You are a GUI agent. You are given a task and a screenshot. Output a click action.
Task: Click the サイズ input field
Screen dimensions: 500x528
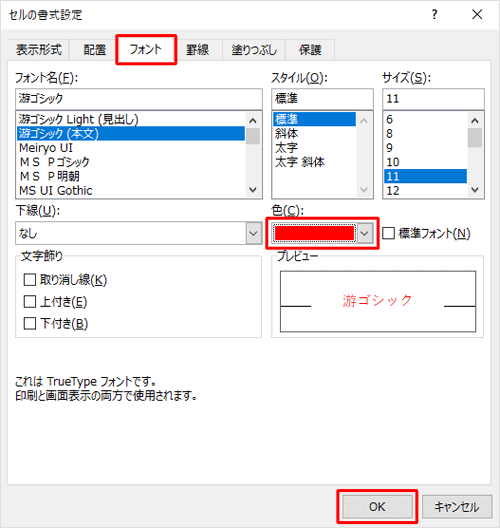[433, 99]
